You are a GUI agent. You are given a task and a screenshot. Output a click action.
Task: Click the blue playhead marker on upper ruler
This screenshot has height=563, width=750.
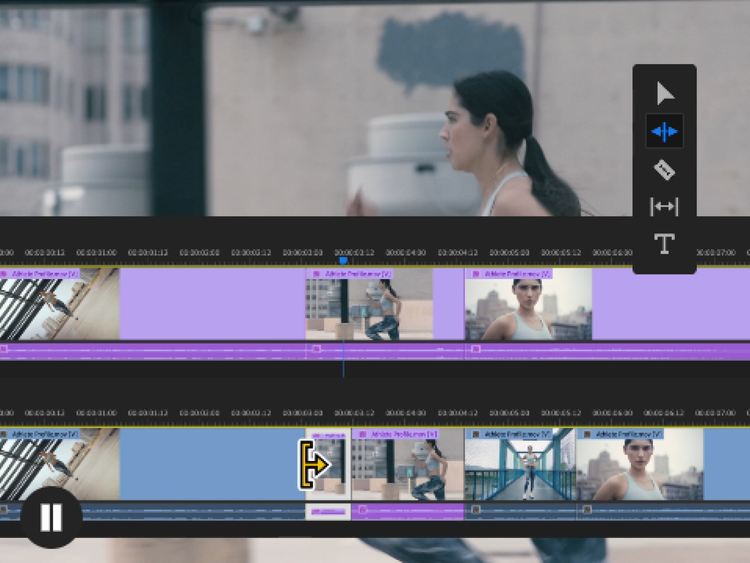click(x=343, y=261)
